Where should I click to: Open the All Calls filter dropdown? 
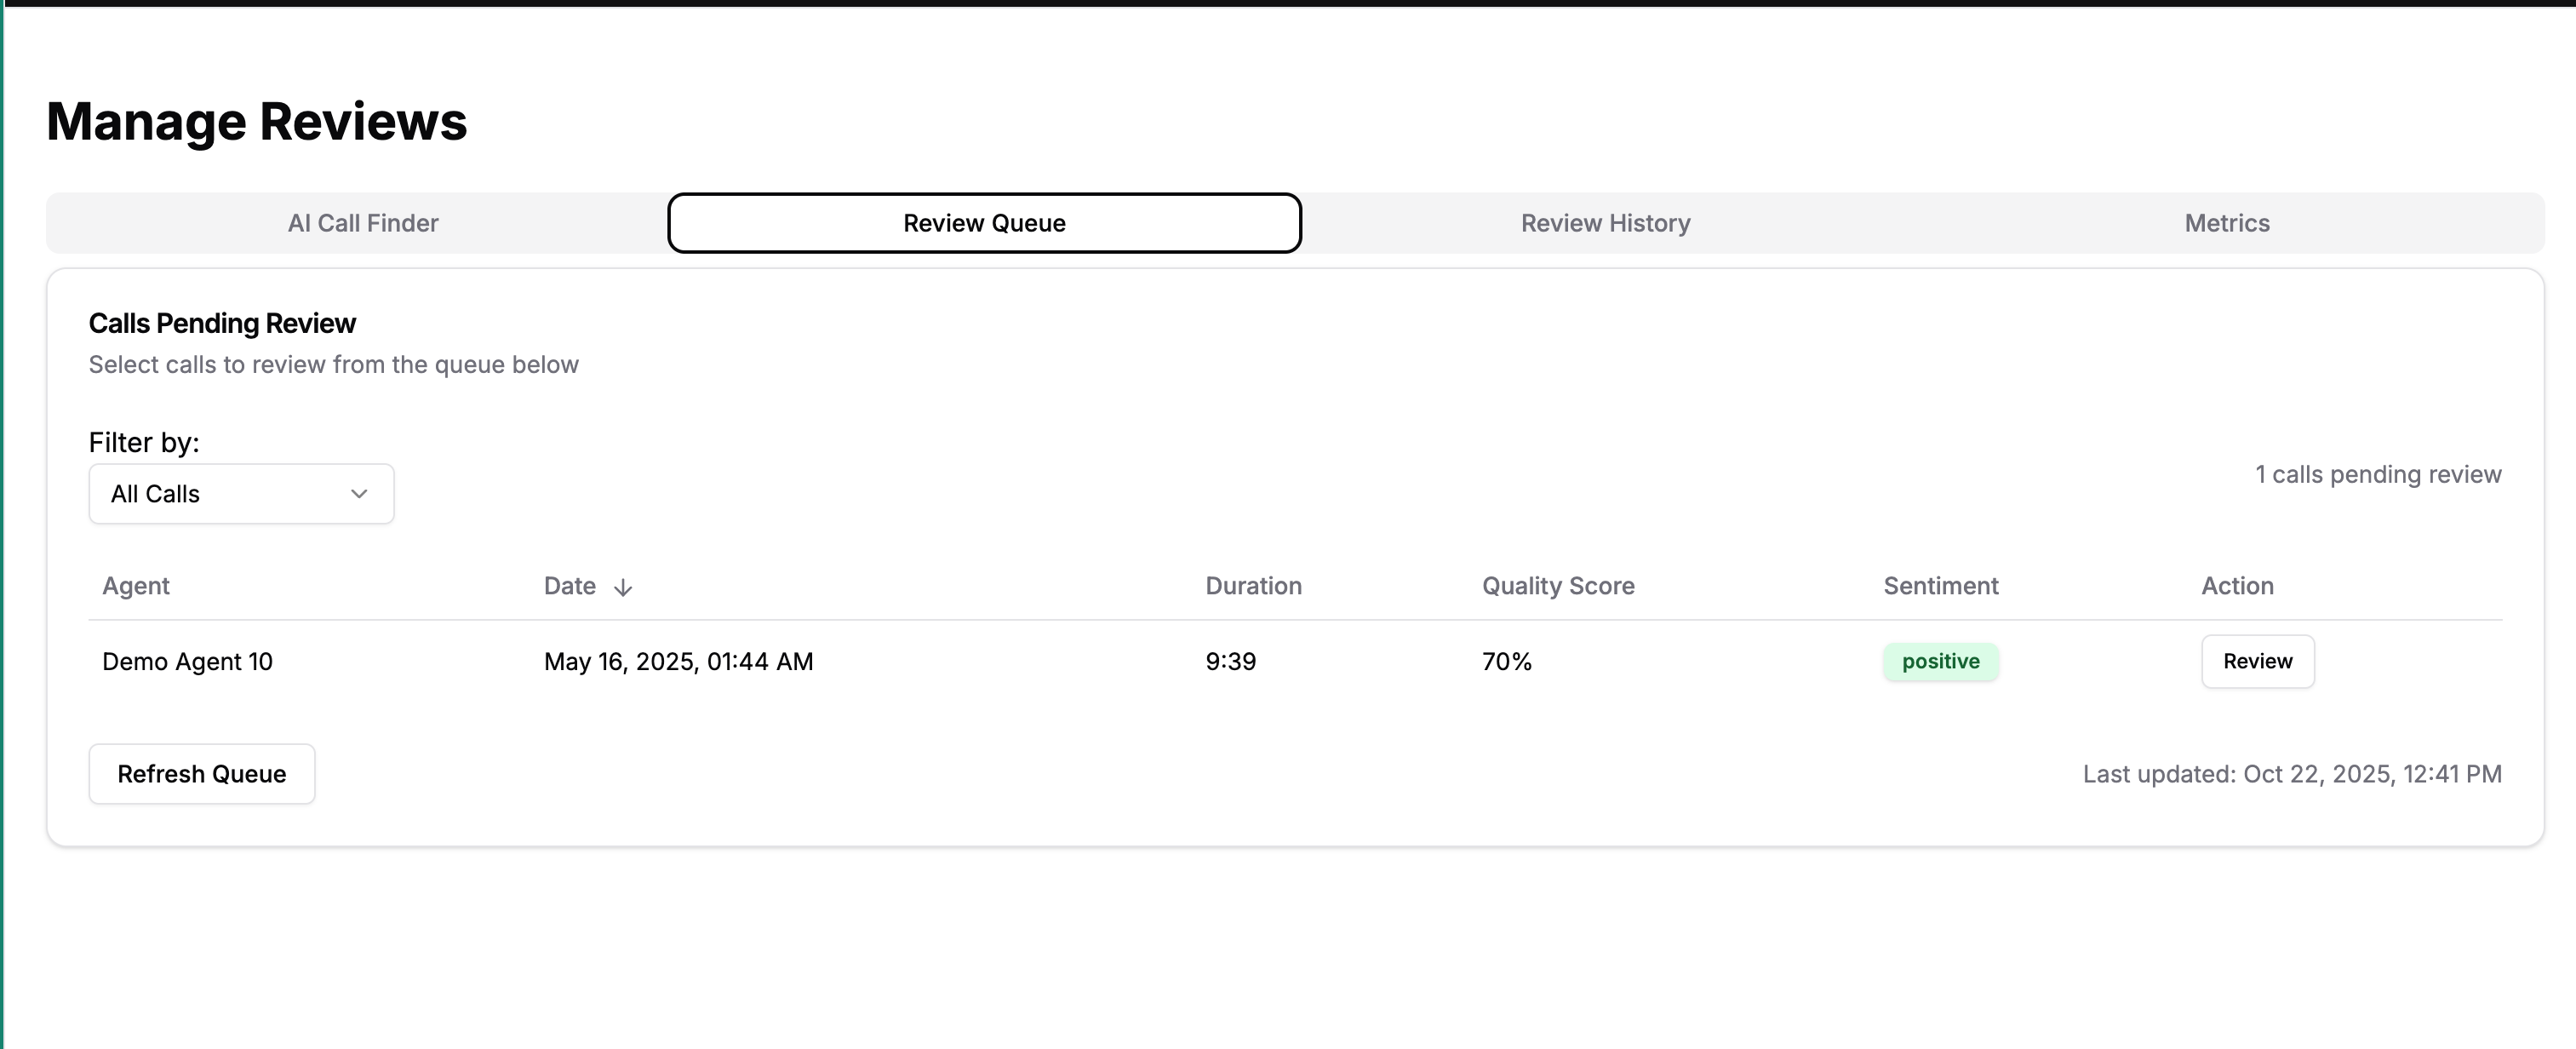point(241,494)
